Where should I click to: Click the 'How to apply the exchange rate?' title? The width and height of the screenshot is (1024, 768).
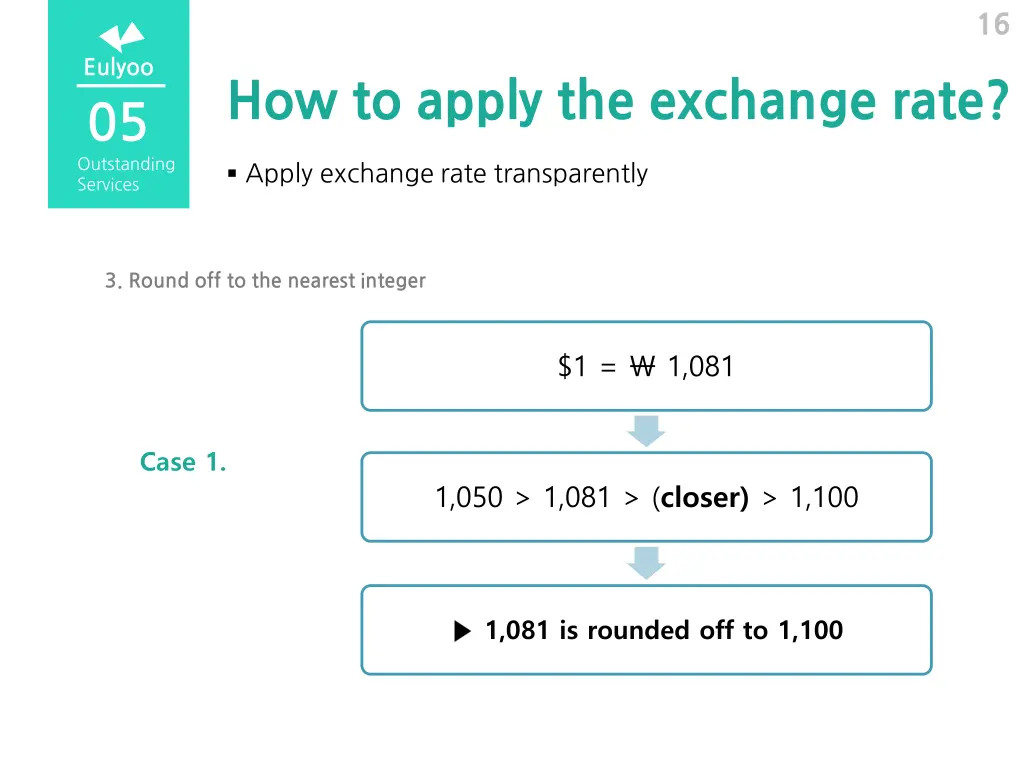(618, 101)
